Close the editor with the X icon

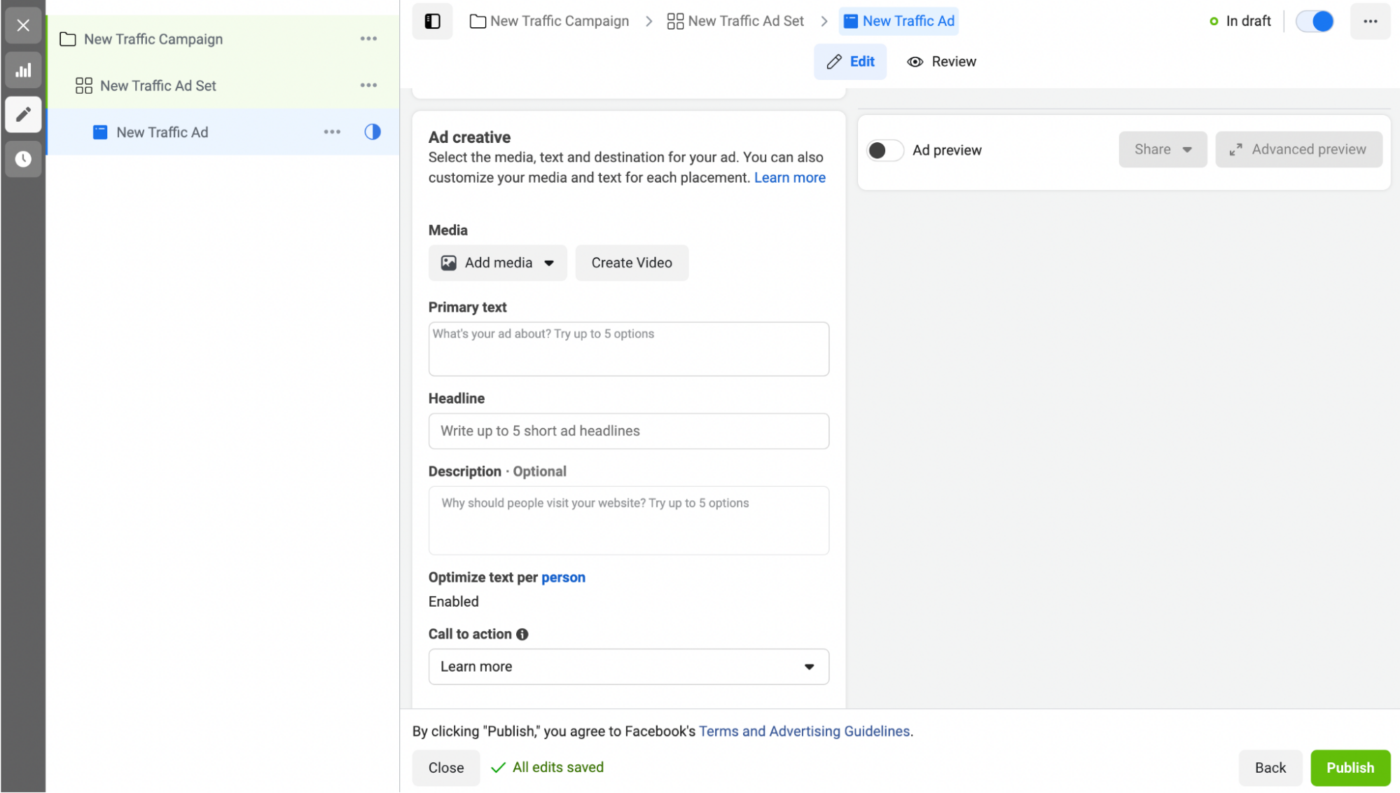point(23,25)
